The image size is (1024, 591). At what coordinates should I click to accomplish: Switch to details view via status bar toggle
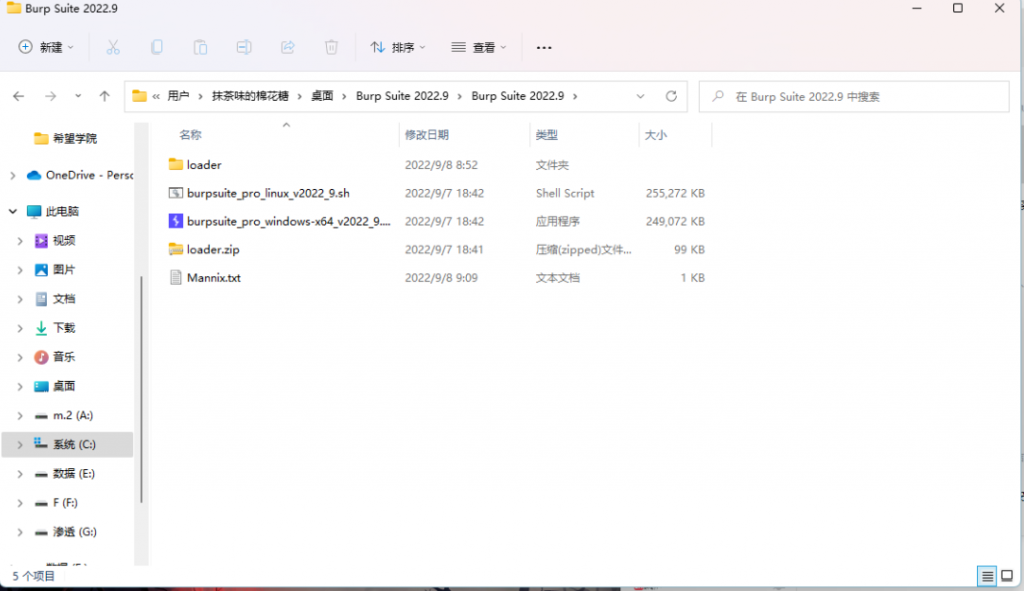(x=987, y=576)
